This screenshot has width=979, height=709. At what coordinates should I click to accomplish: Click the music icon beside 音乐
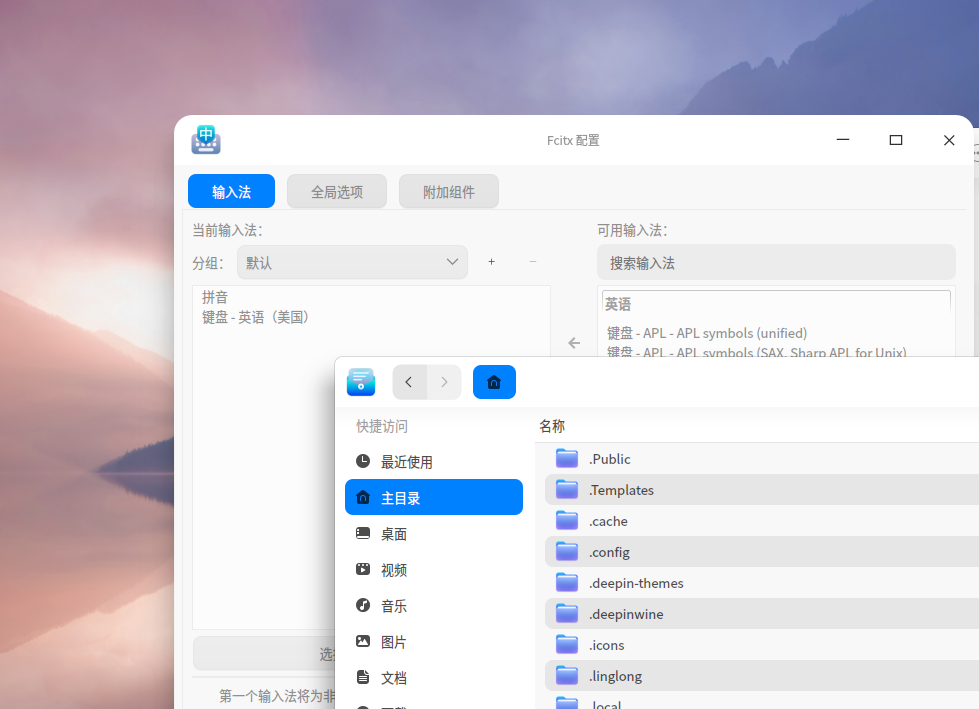click(x=363, y=605)
